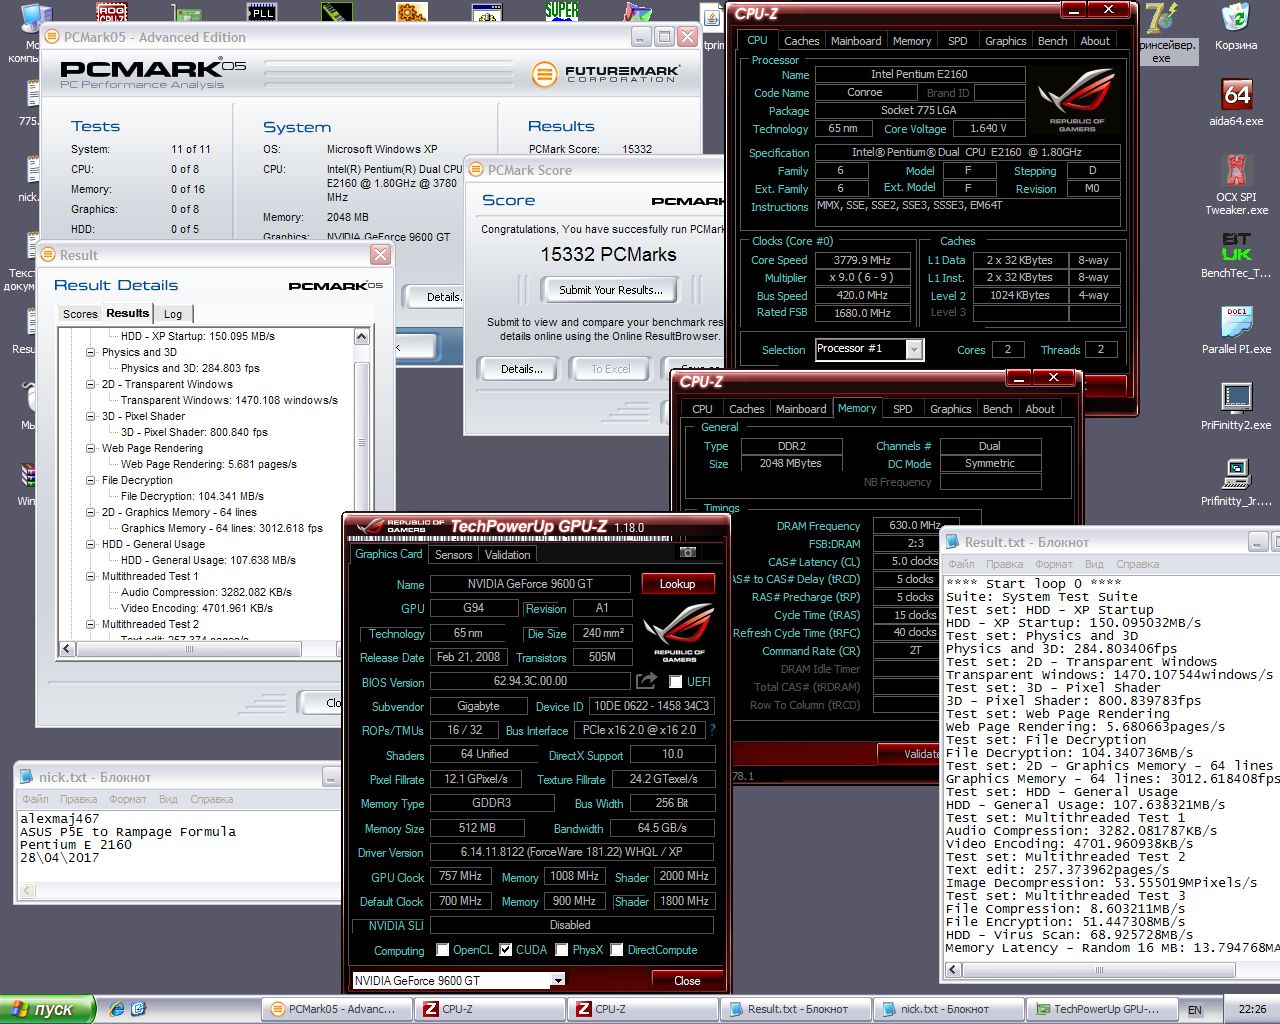
Task: Collapse the Web Page Rendering node
Action: (91, 448)
